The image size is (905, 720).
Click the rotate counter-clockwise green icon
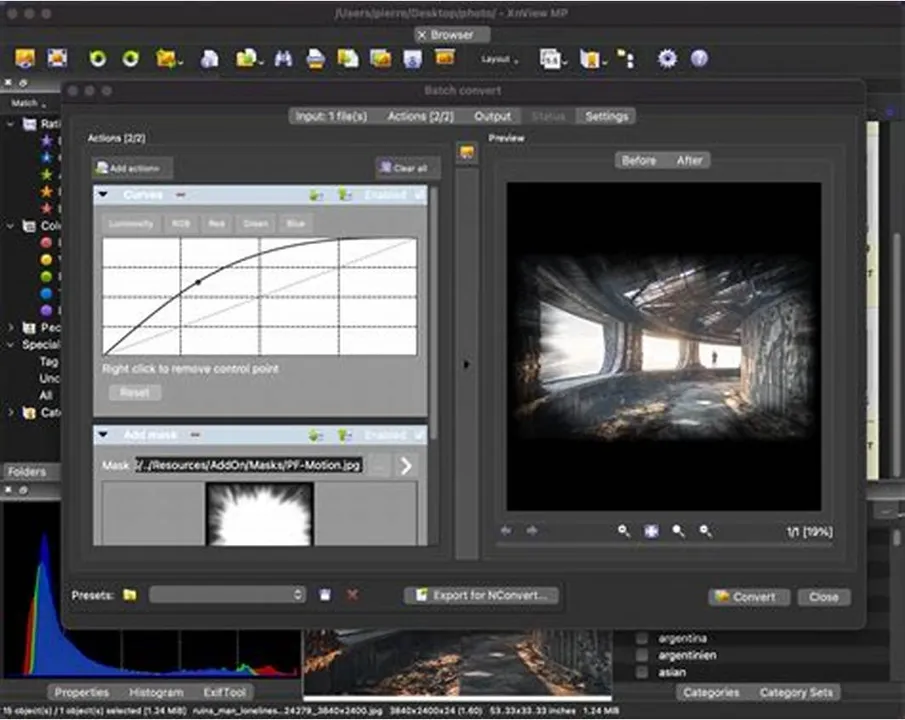98,58
